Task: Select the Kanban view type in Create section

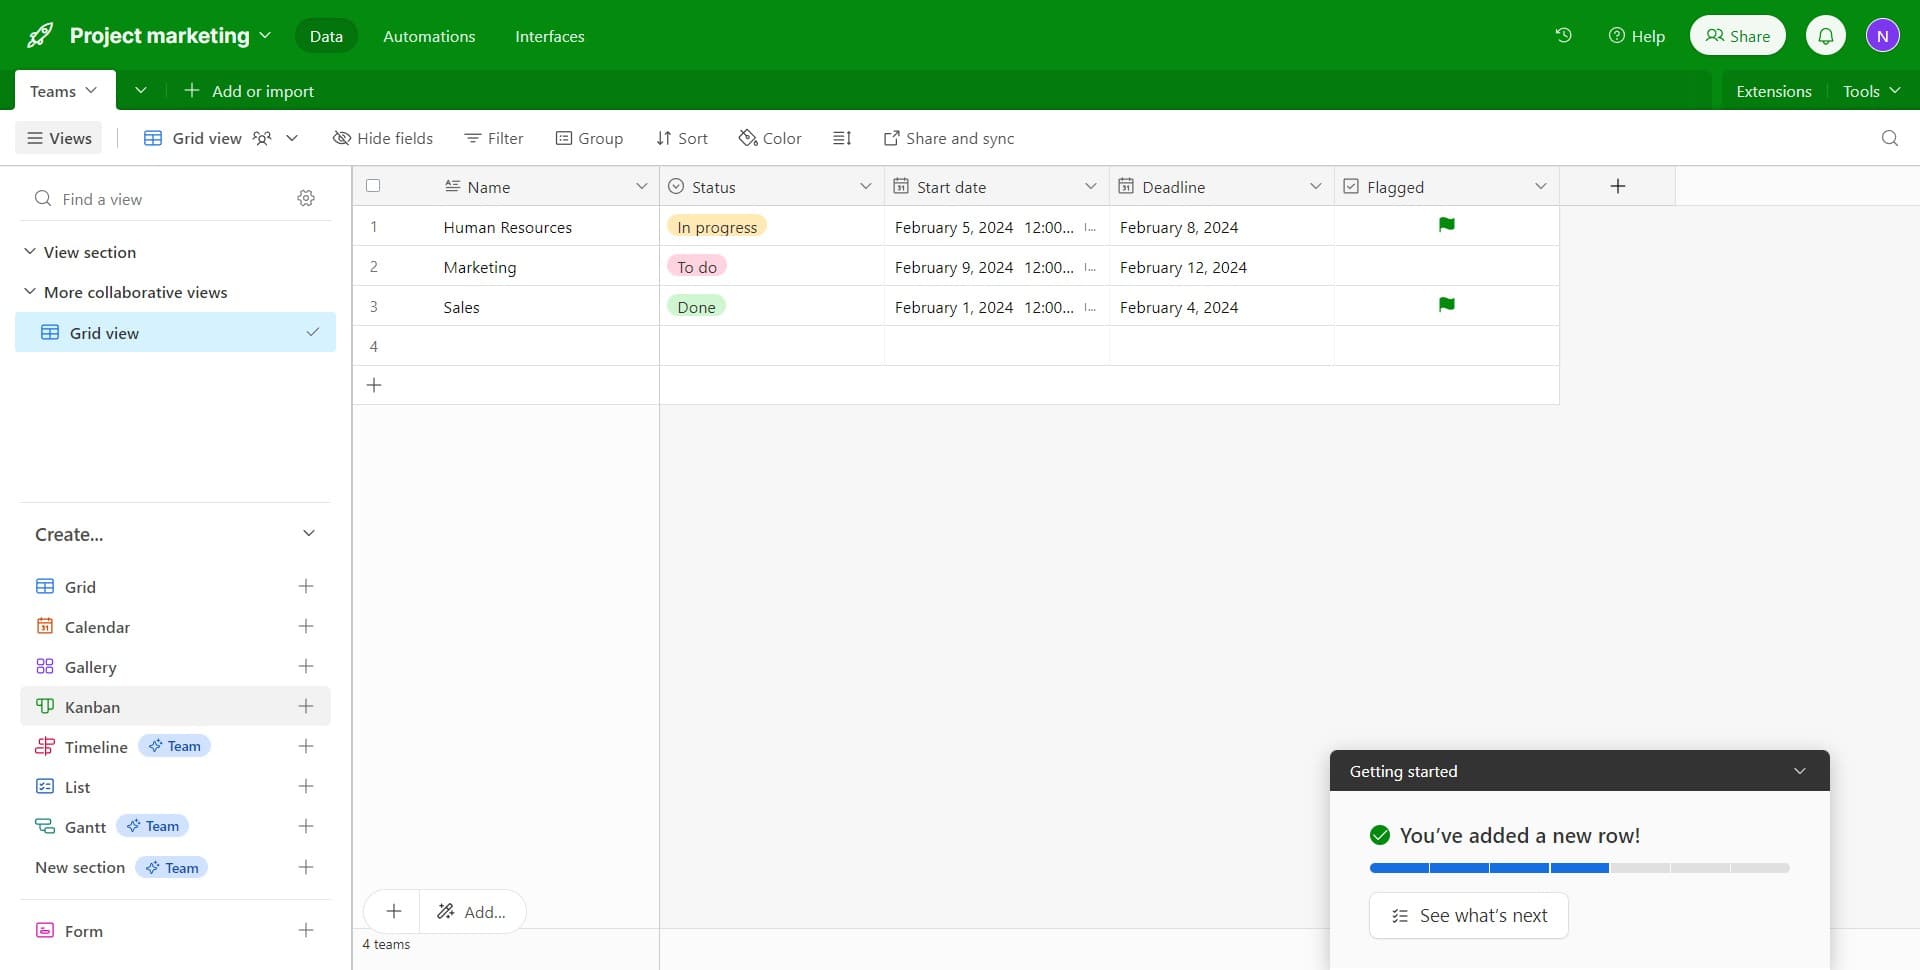Action: [x=94, y=707]
